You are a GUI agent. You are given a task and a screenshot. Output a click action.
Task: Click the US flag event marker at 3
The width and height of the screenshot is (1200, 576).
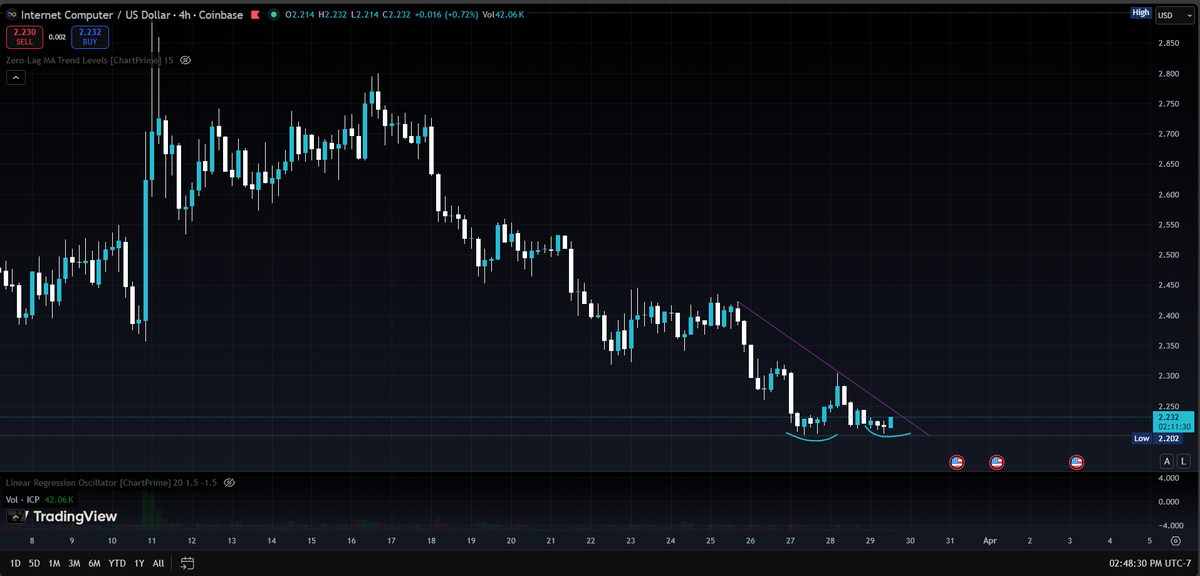click(x=1076, y=462)
